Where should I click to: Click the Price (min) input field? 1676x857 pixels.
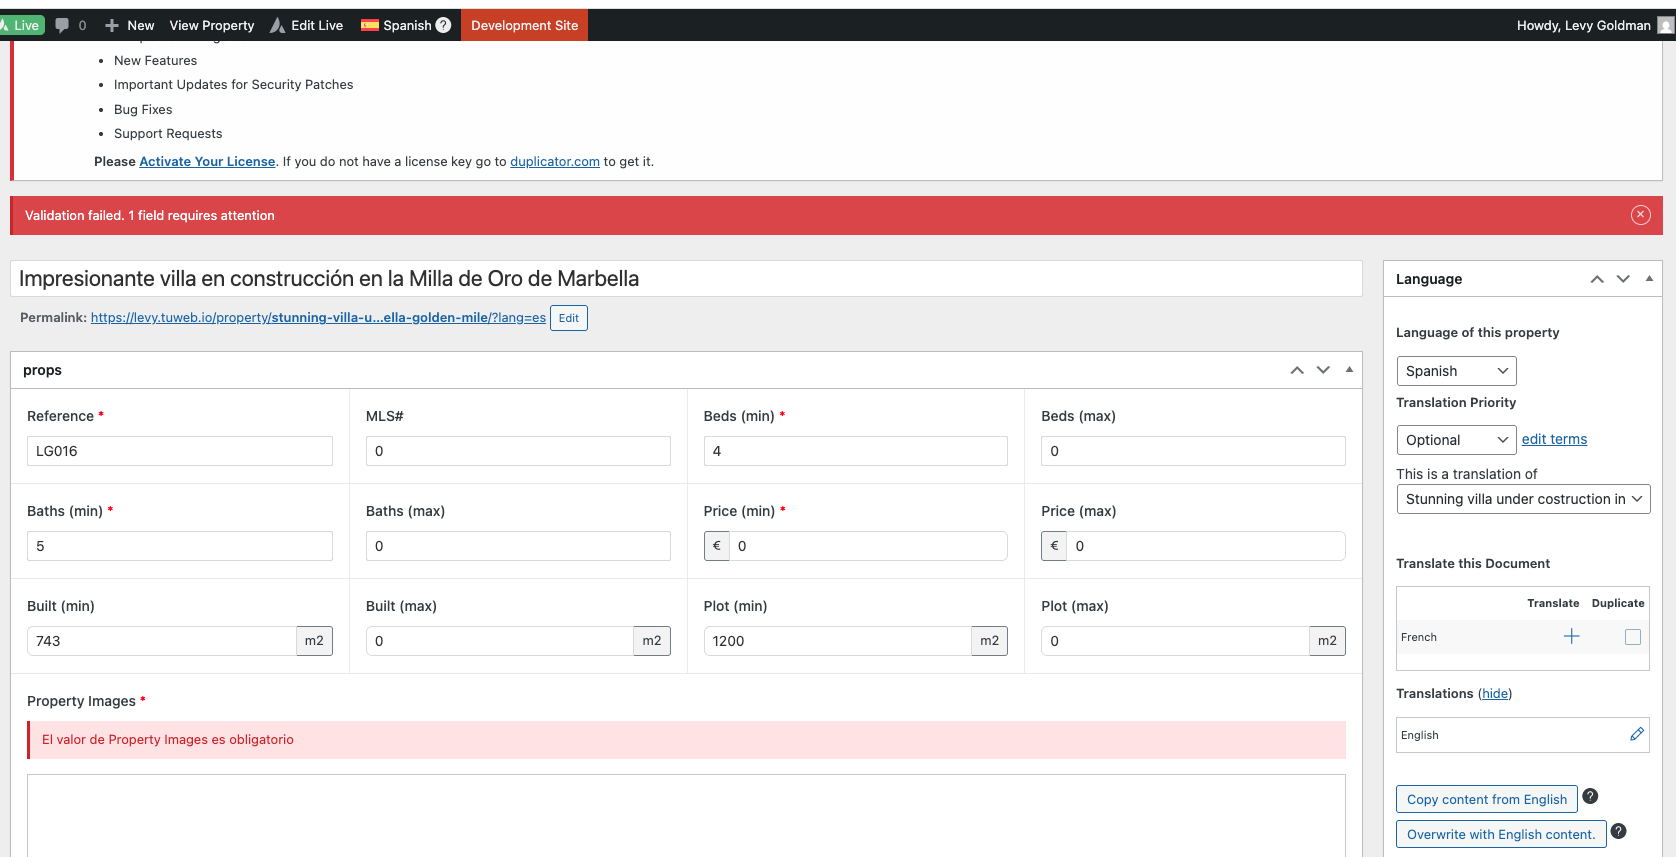868,546
